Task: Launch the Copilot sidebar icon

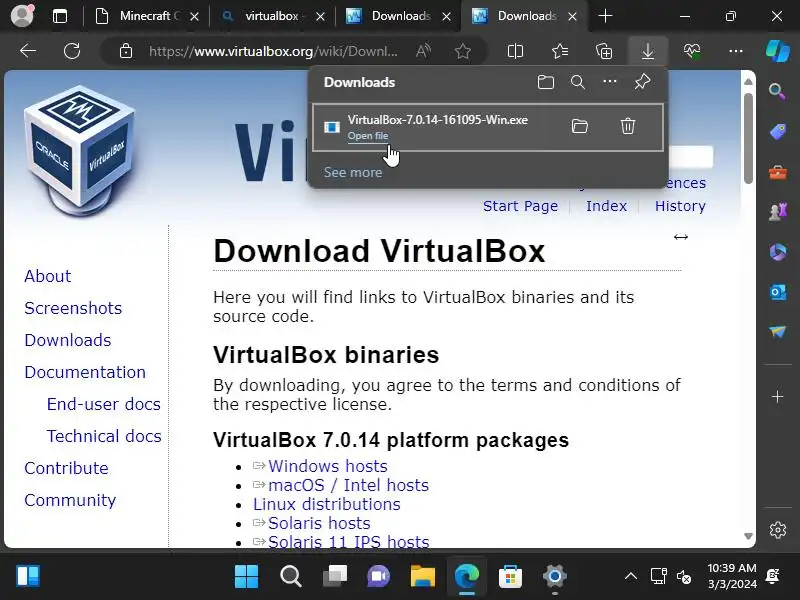Action: (778, 51)
